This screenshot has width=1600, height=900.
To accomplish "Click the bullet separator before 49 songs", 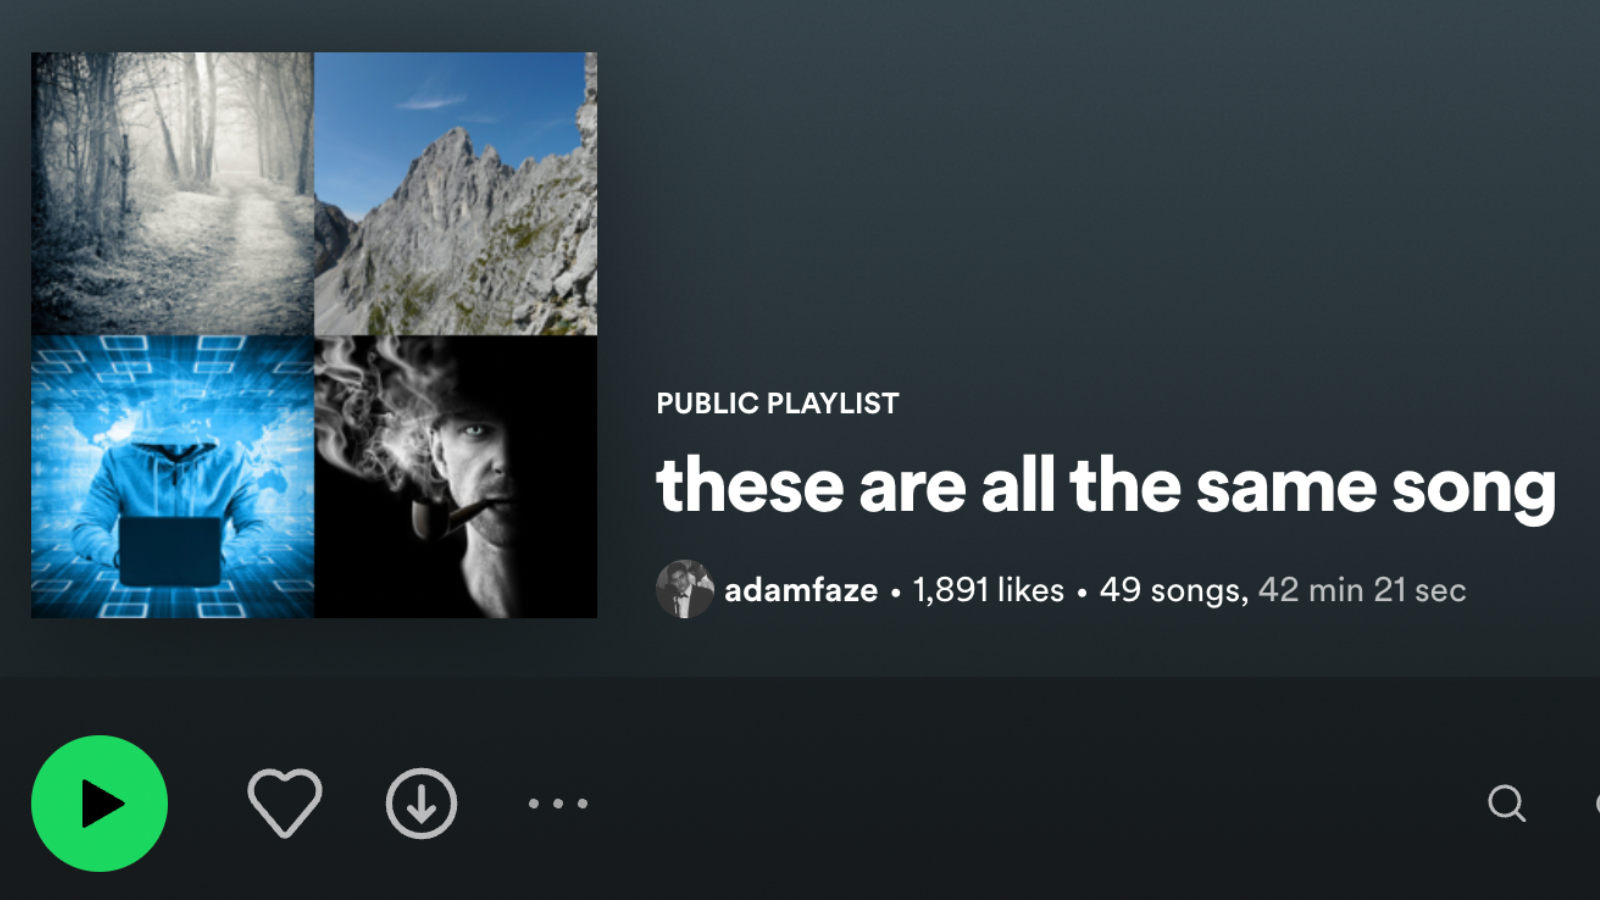I will point(1082,592).
